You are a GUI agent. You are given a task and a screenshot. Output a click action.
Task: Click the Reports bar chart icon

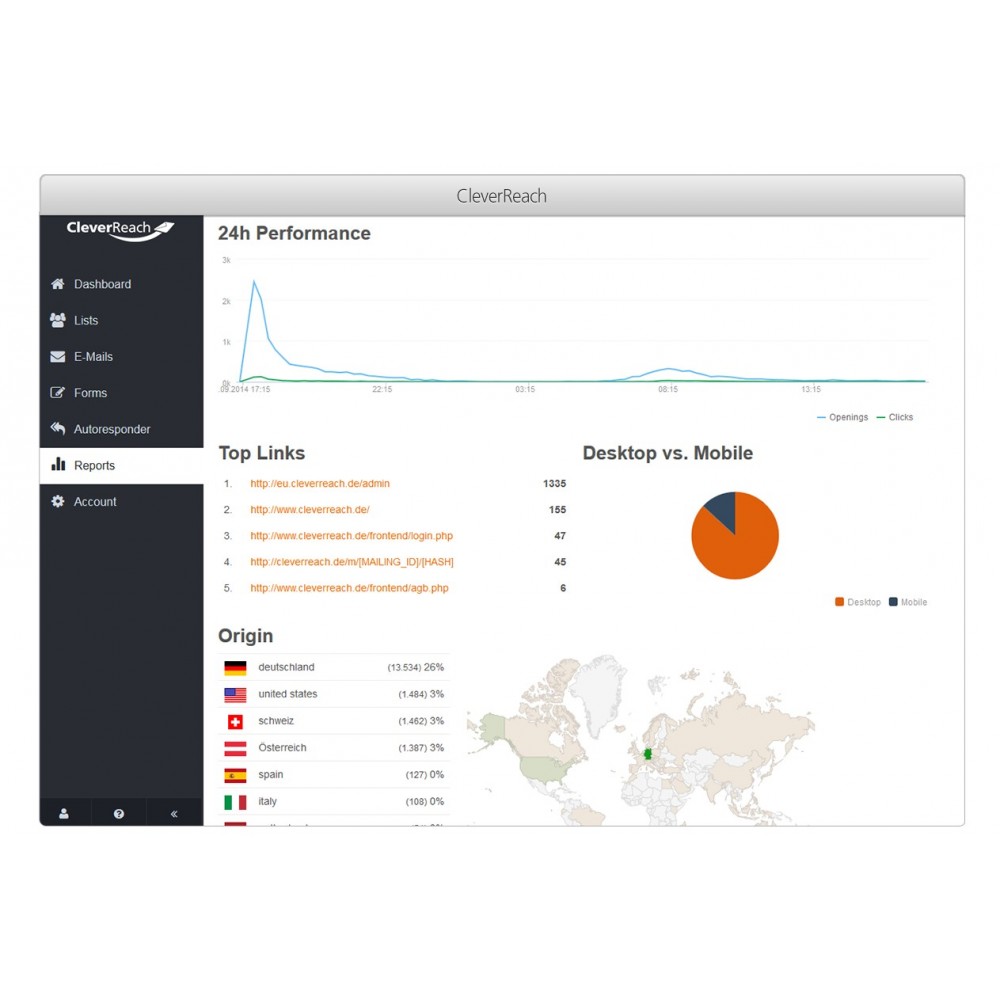point(58,464)
